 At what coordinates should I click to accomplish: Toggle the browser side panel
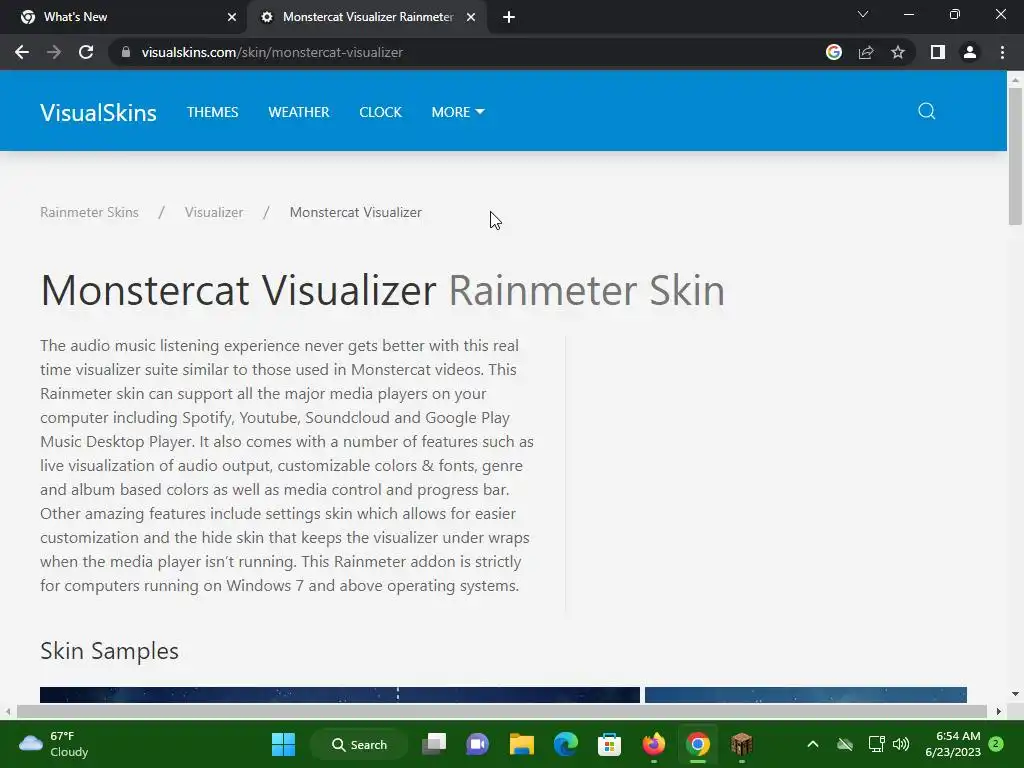pos(937,52)
